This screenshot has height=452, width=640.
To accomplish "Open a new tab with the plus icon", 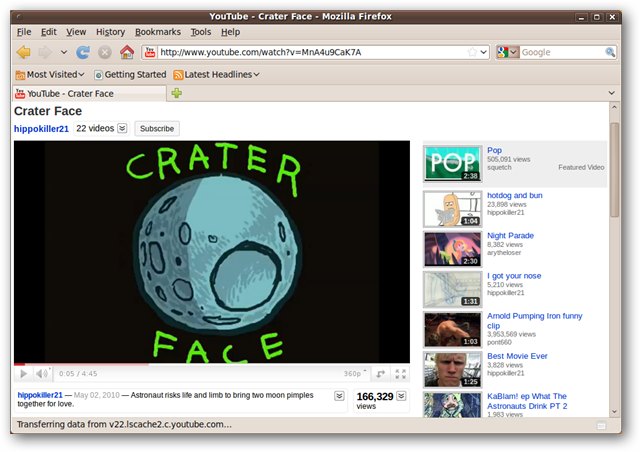I will tap(177, 93).
